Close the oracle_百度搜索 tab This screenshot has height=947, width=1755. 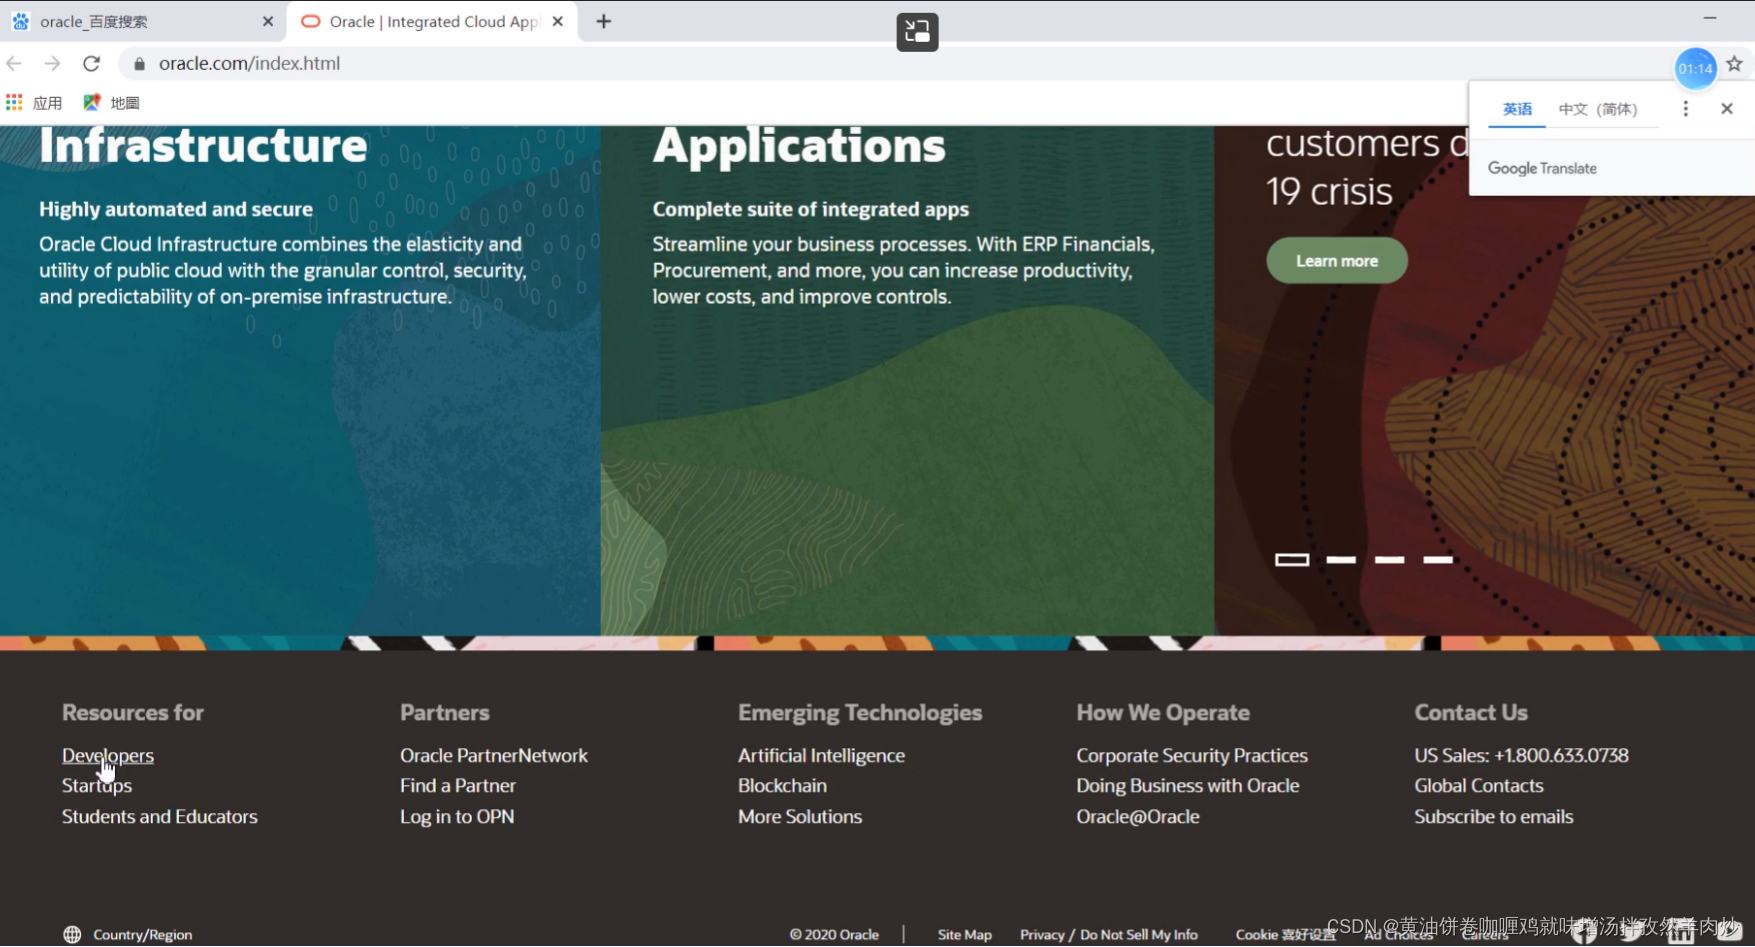point(268,21)
